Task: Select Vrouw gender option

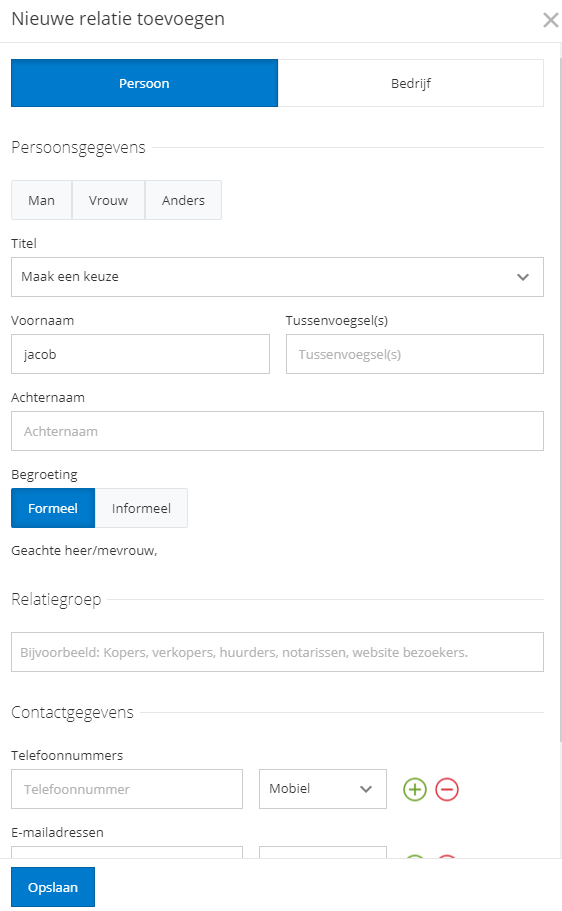Action: pyautogui.click(x=108, y=200)
